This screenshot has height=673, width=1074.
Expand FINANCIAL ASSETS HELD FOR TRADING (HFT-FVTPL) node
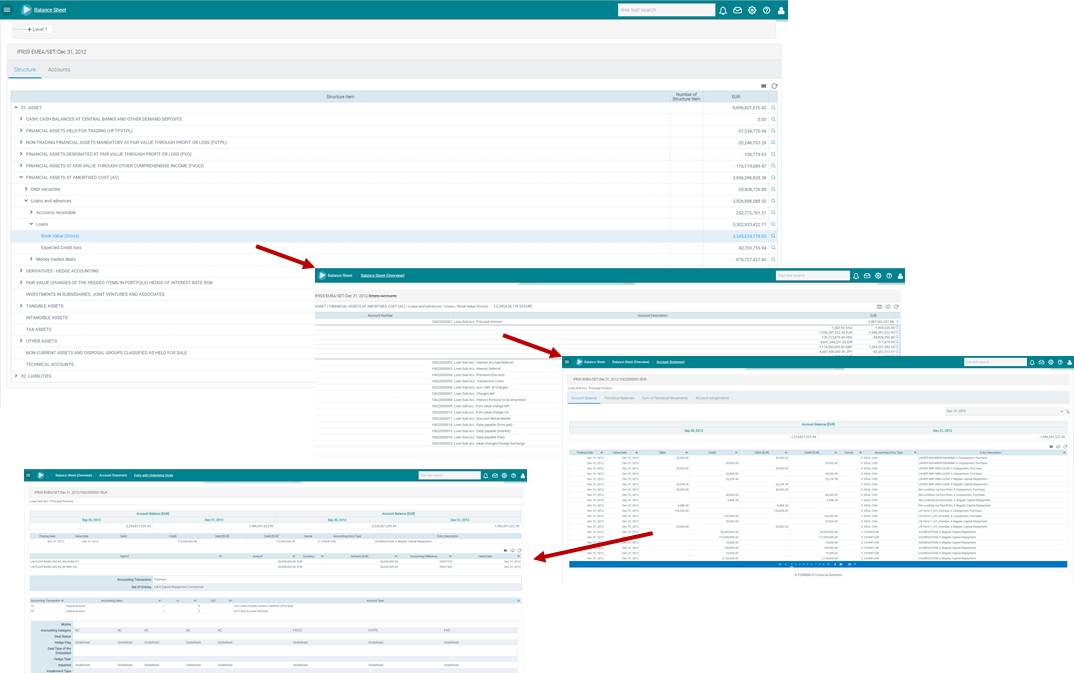pos(21,131)
